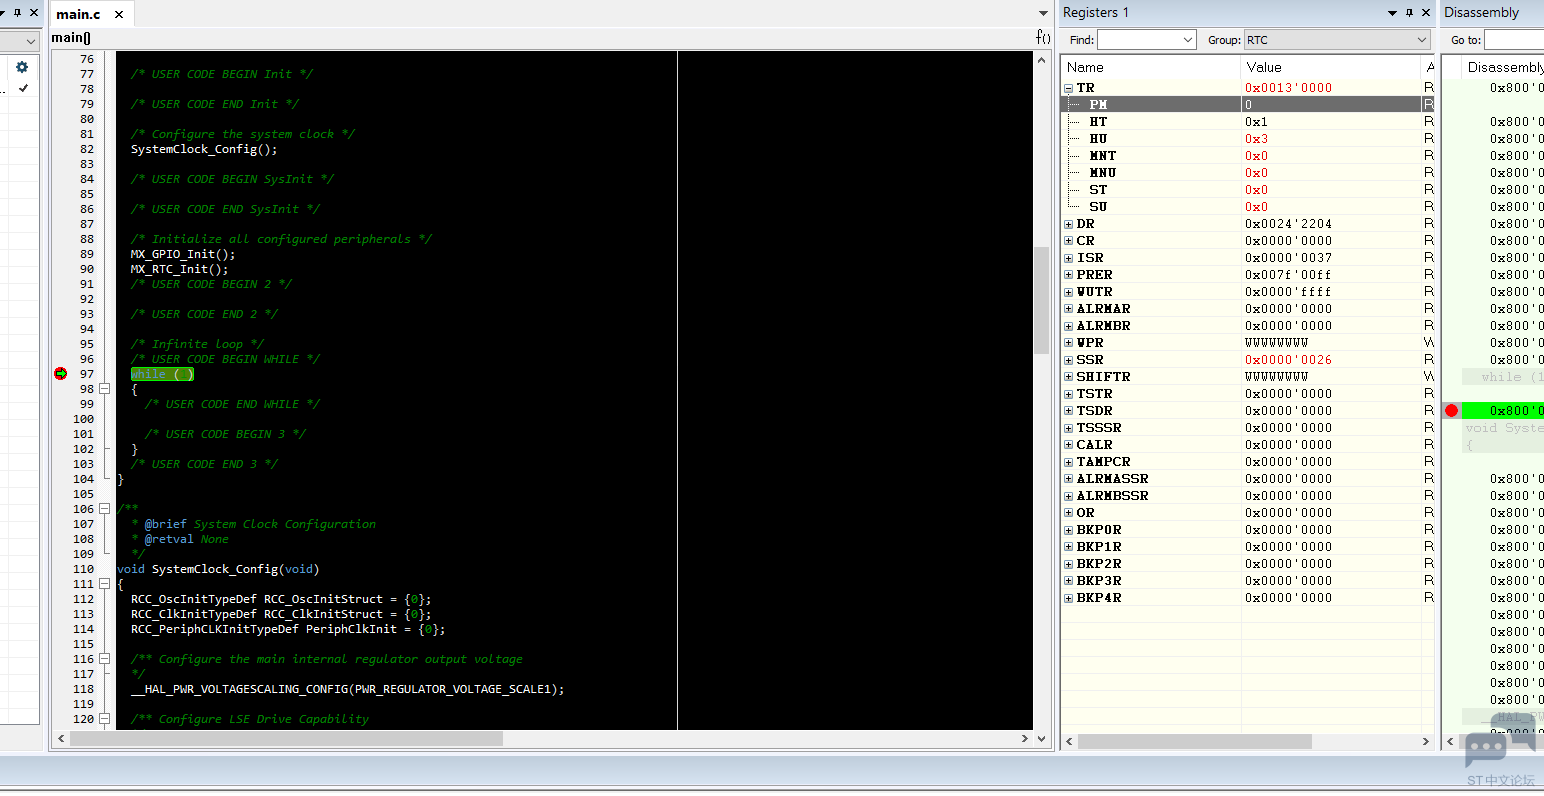The image size is (1544, 796).
Task: Click the editor scroll-right arrow
Action: [1025, 739]
